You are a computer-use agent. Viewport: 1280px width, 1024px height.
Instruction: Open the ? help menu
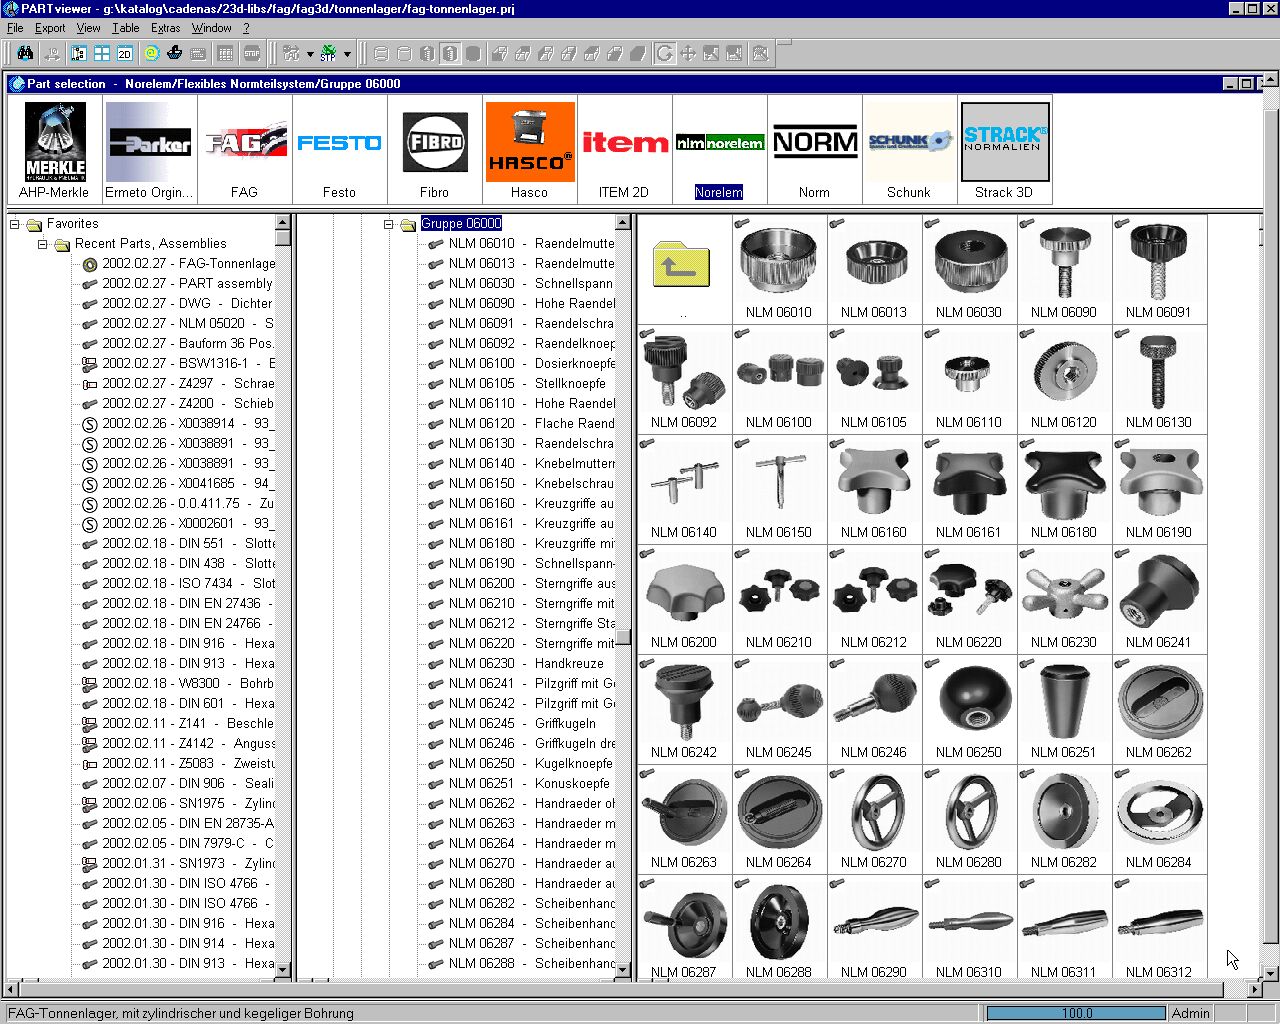[x=246, y=28]
